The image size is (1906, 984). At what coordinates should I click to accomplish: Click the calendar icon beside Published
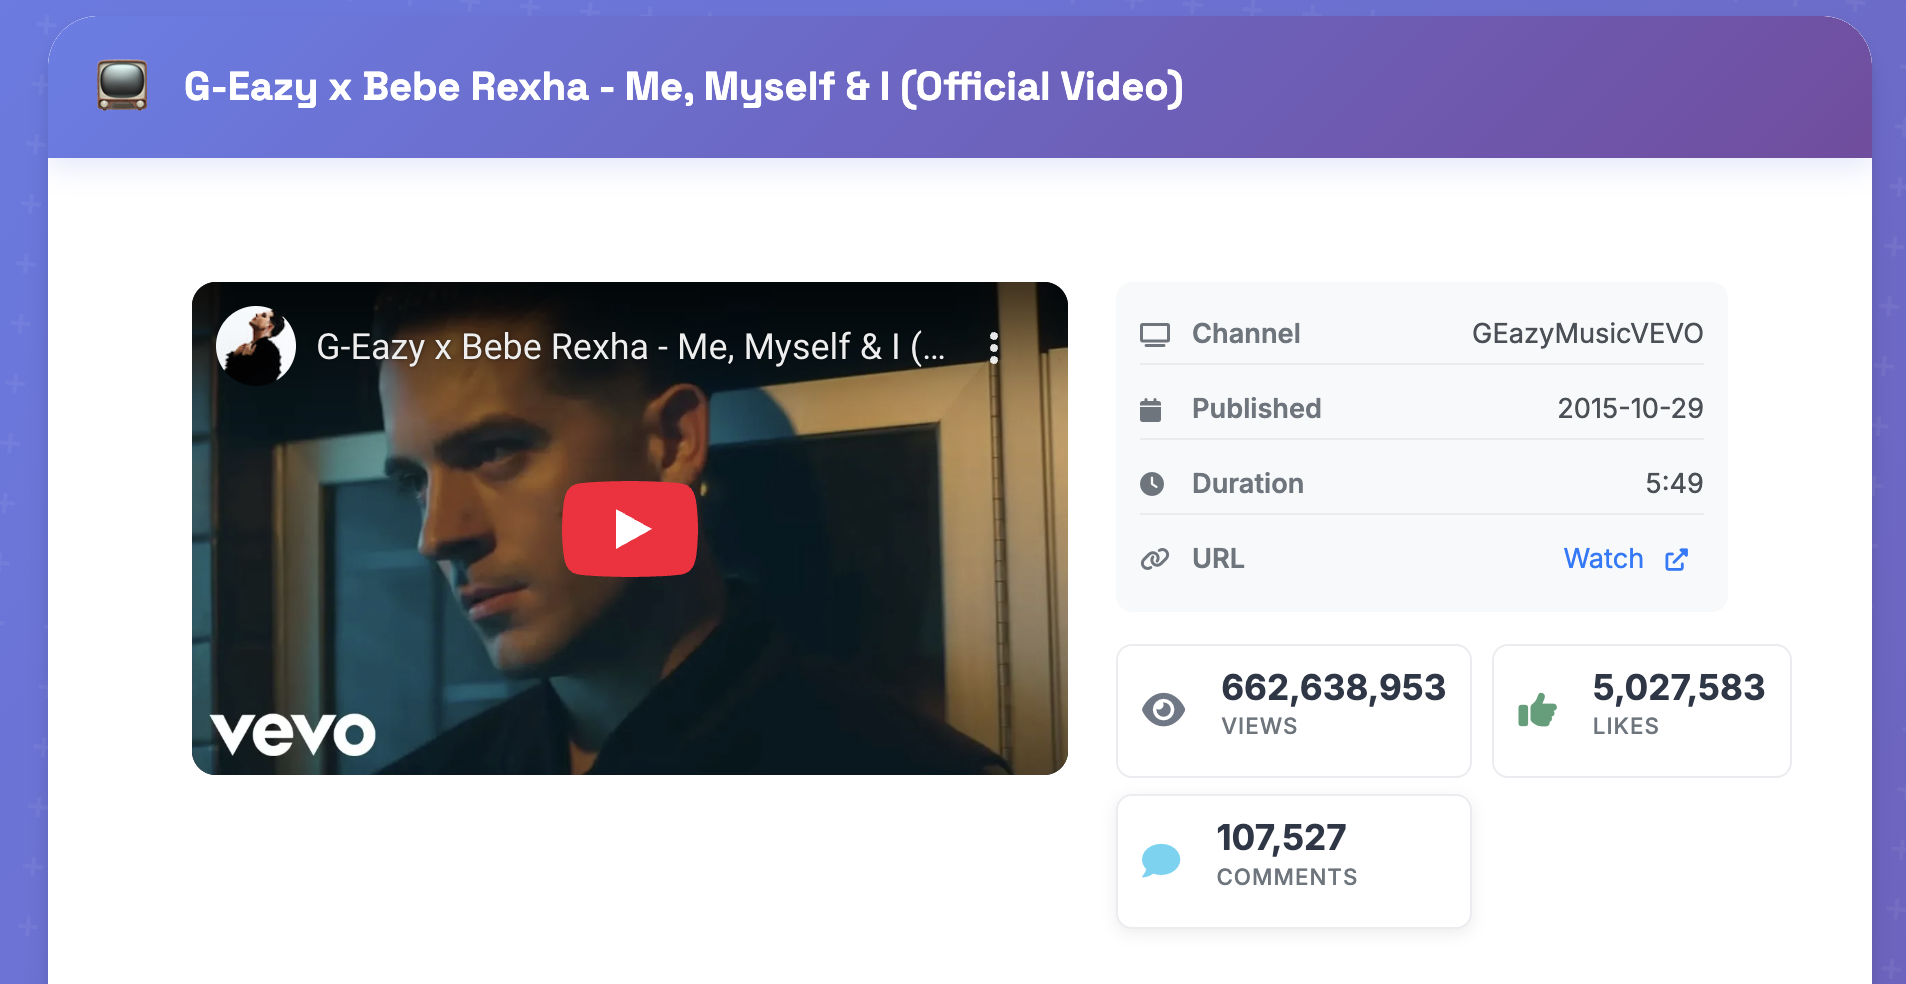tap(1151, 409)
